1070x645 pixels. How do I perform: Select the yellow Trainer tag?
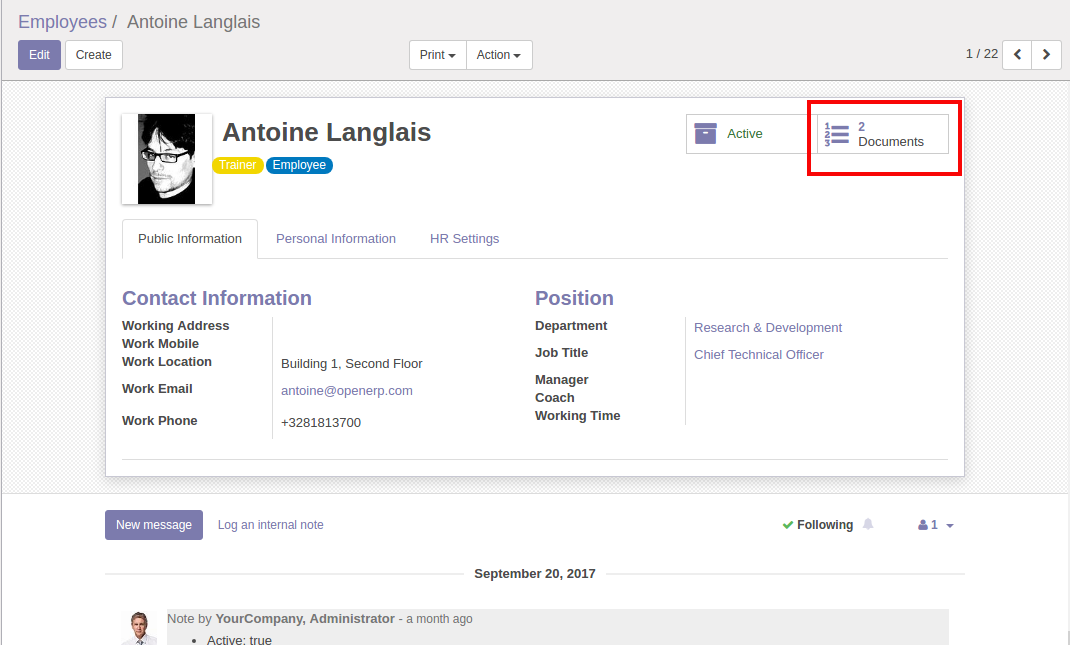coord(238,165)
